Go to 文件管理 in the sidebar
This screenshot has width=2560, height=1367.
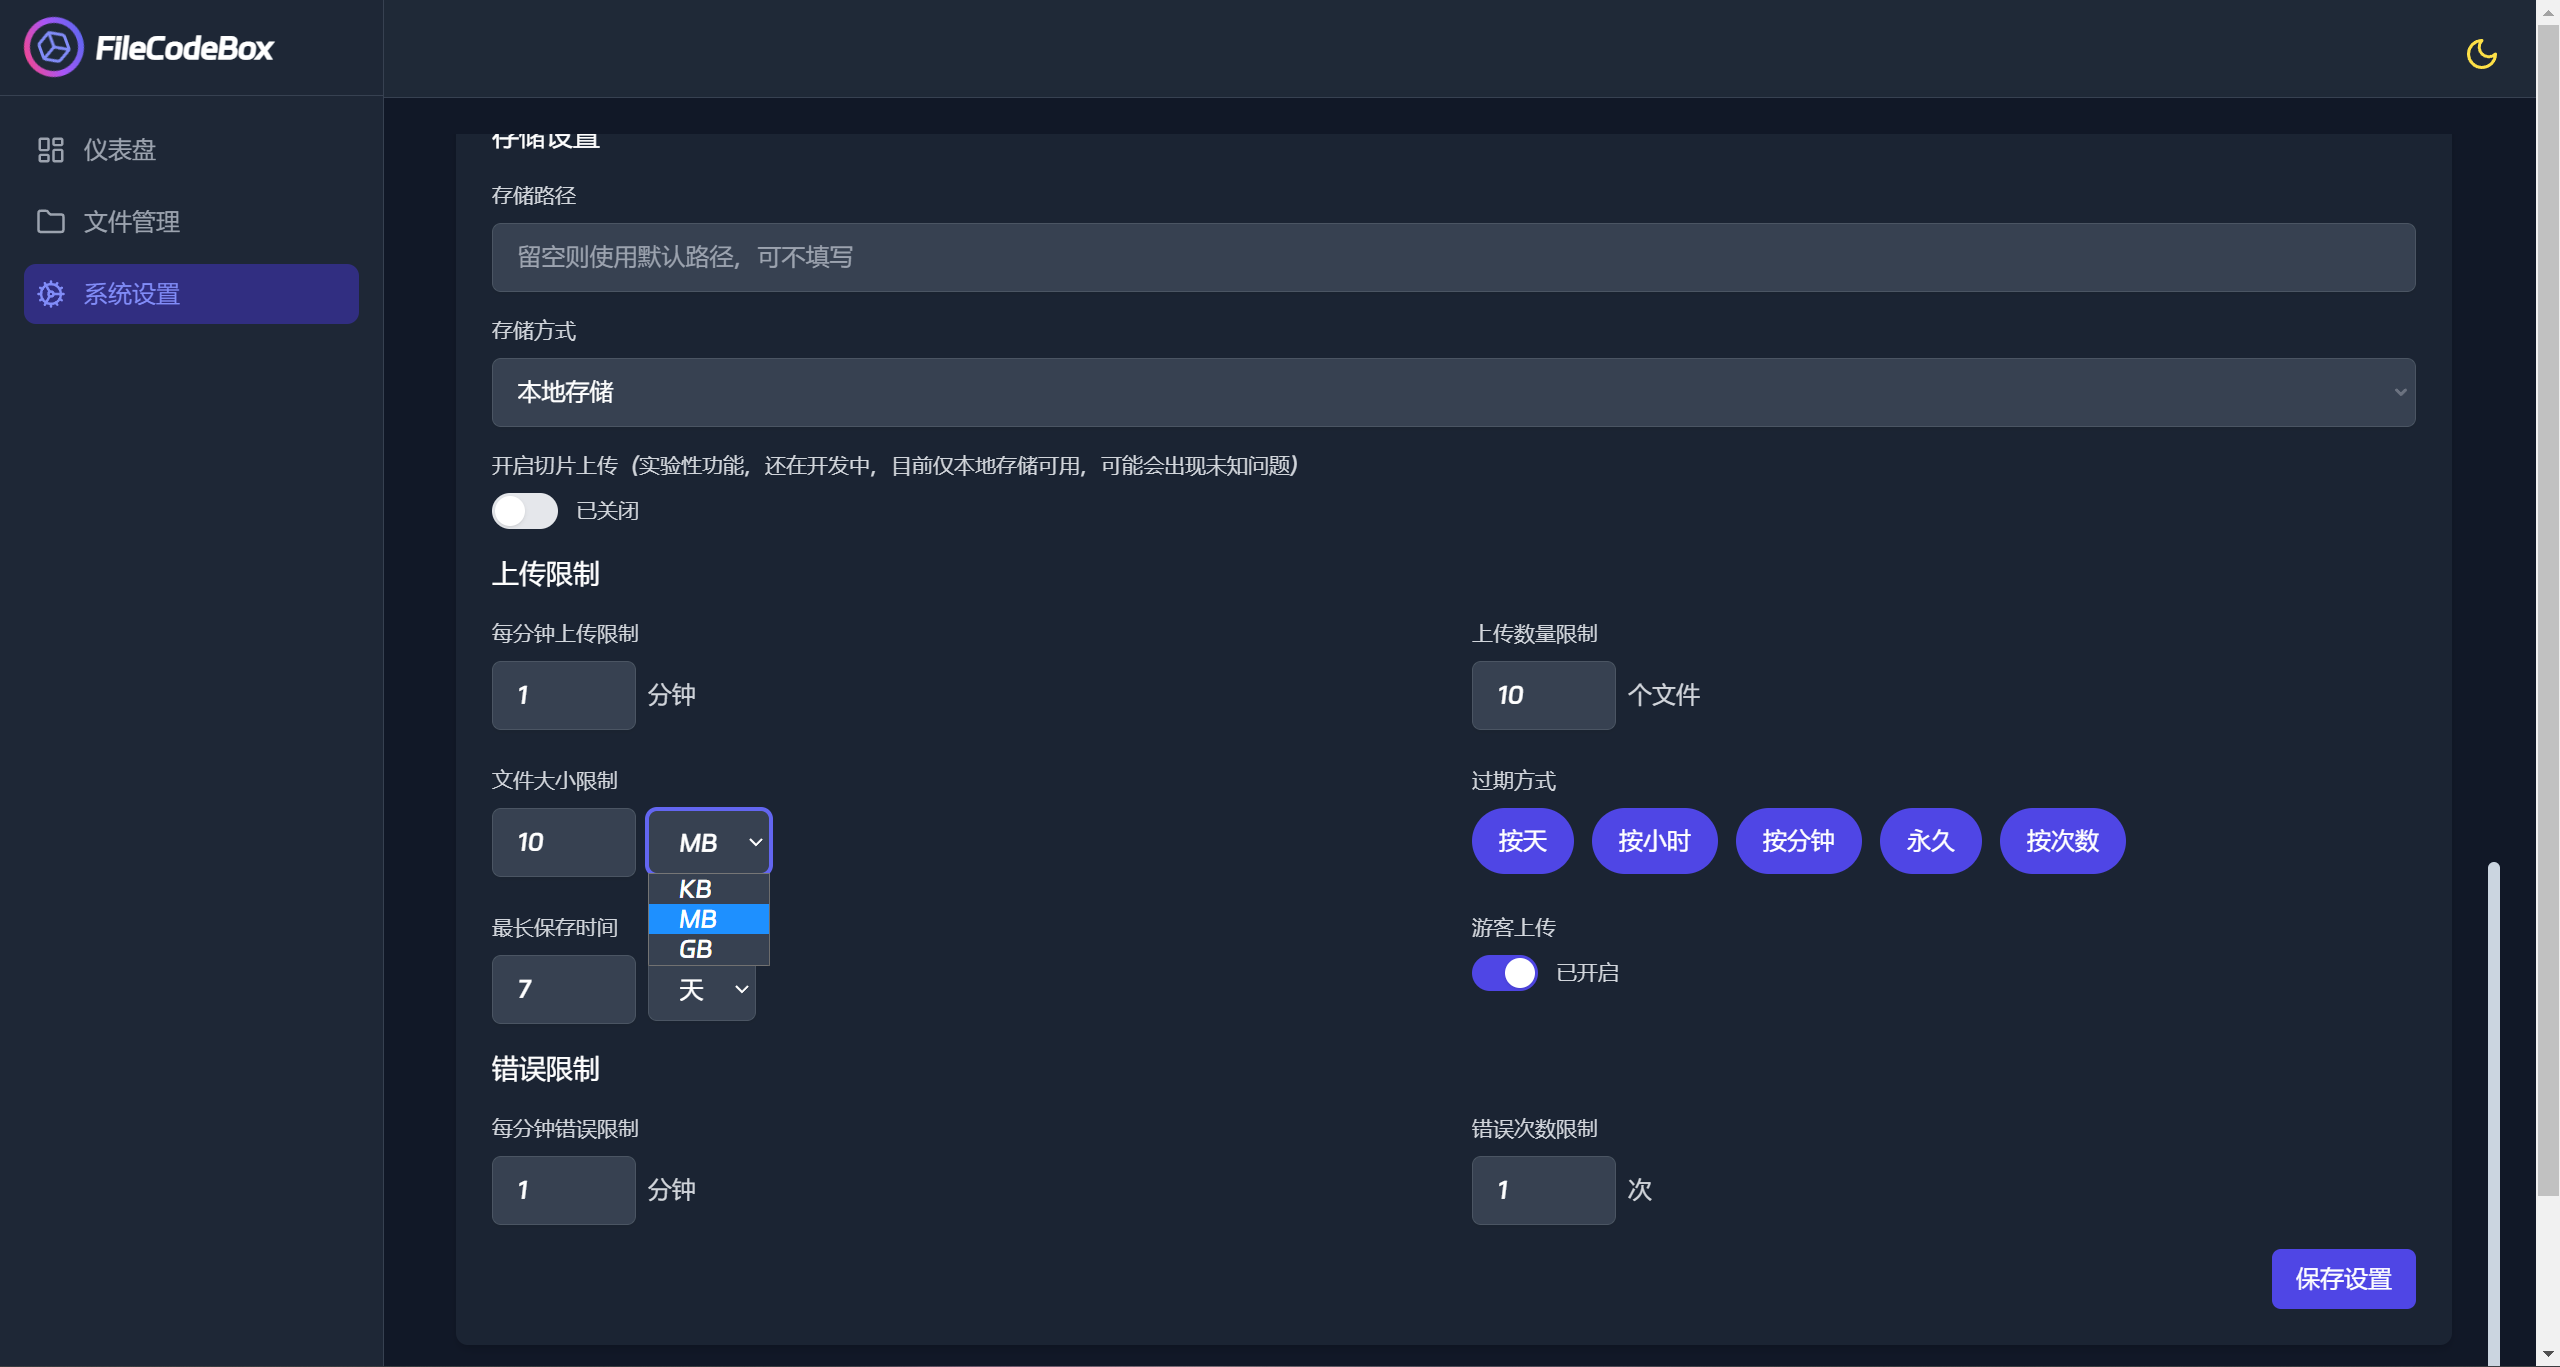click(x=132, y=222)
